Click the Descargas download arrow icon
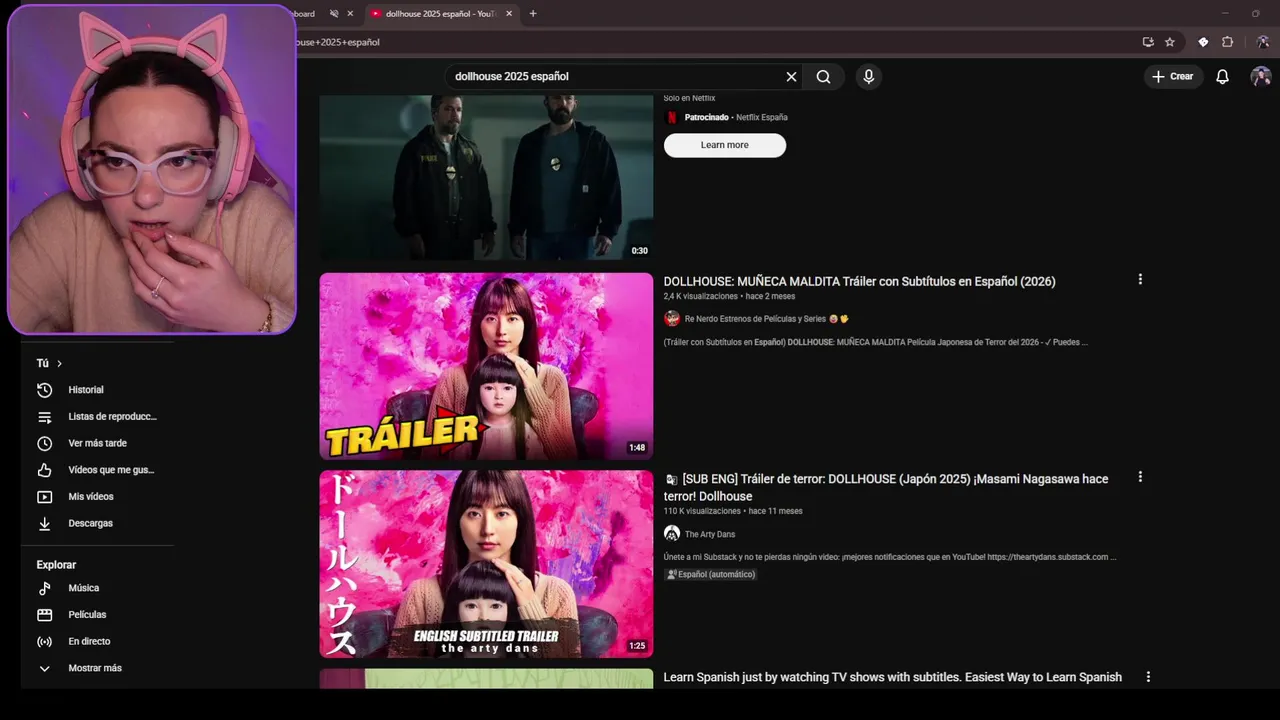This screenshot has width=1280, height=720. pos(44,524)
